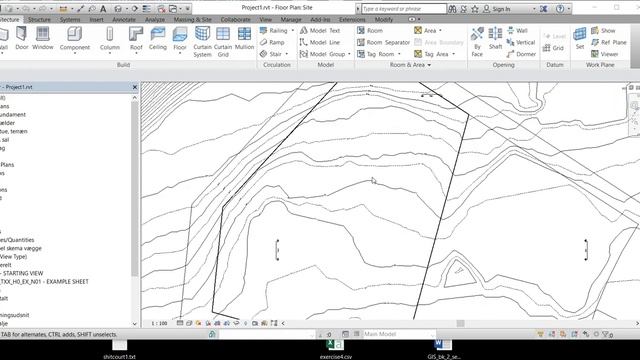Viewport: 640px width, 360px height.
Task: Open the Annotate ribbon tab
Action: click(124, 20)
